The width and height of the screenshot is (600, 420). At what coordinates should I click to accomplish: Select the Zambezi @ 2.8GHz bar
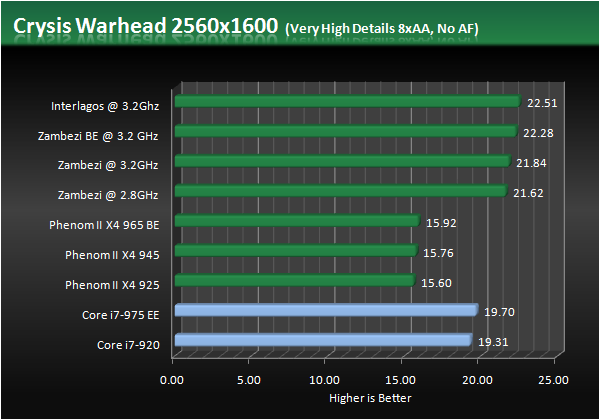341,190
